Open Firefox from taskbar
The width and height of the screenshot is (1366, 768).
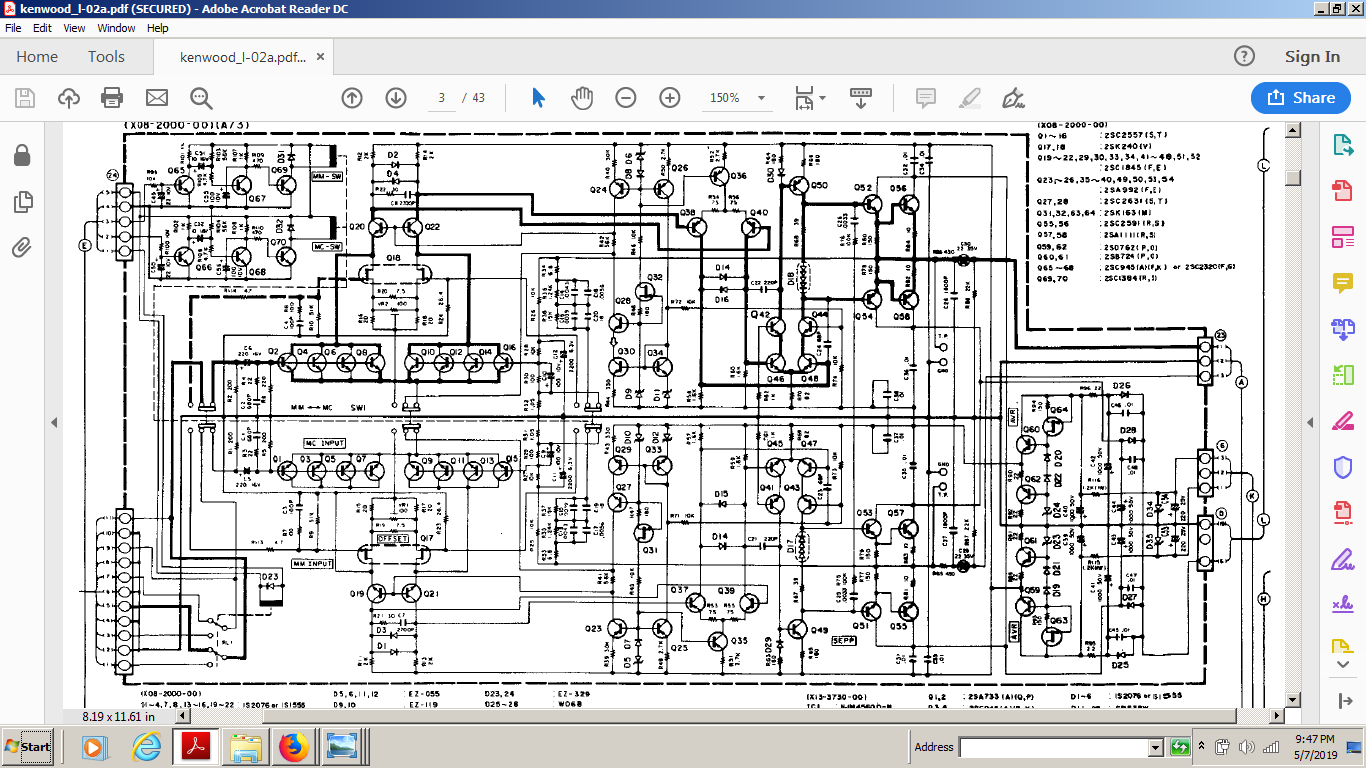[294, 747]
